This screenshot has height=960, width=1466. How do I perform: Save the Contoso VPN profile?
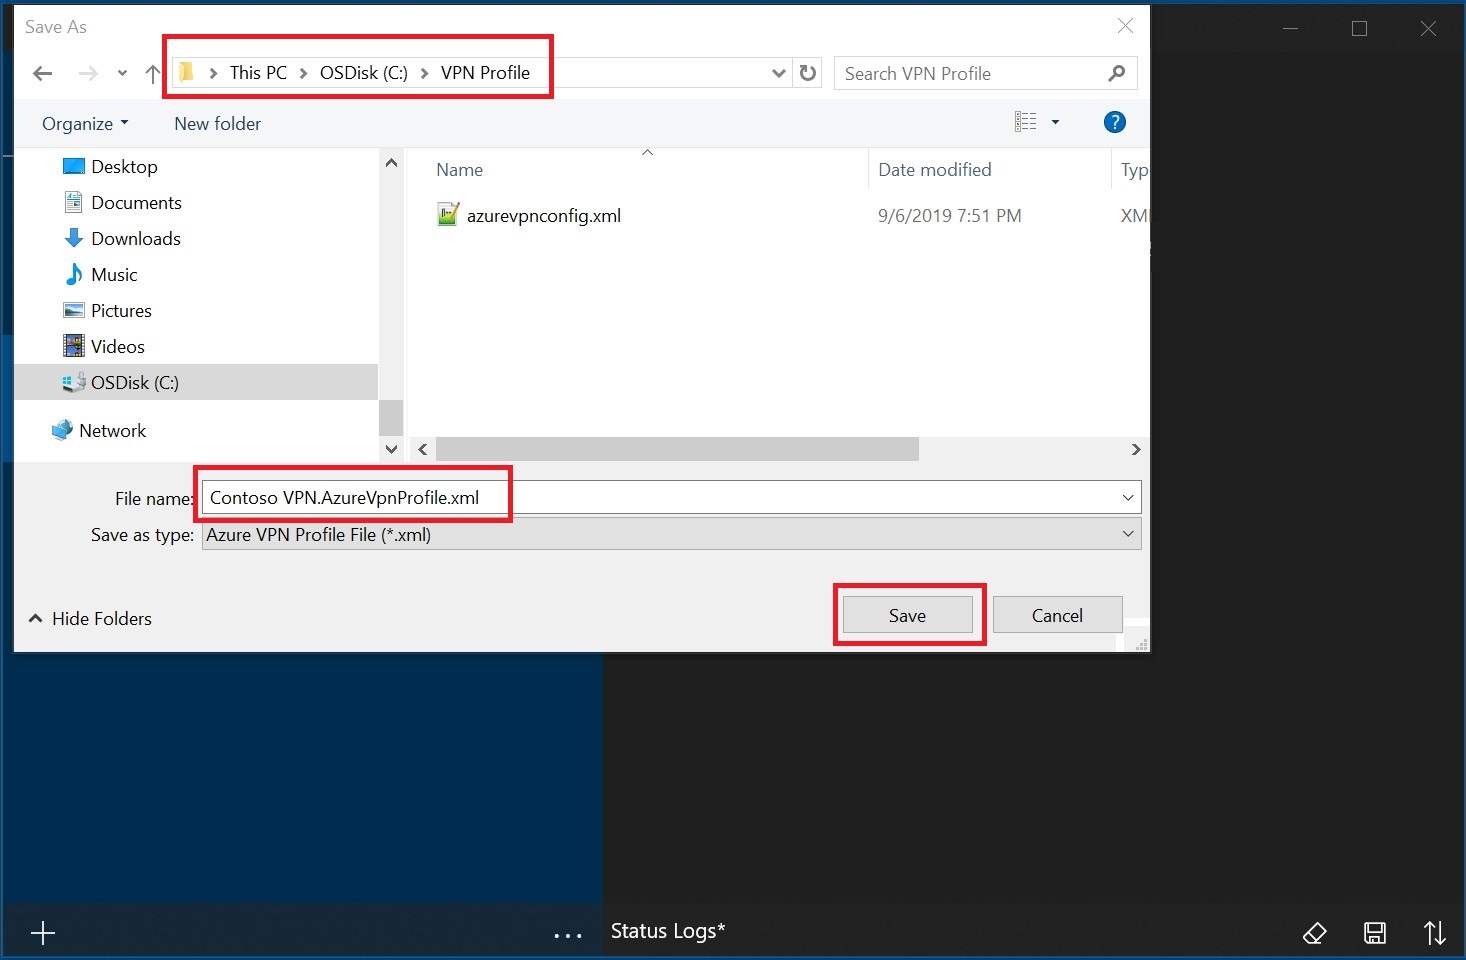(907, 614)
